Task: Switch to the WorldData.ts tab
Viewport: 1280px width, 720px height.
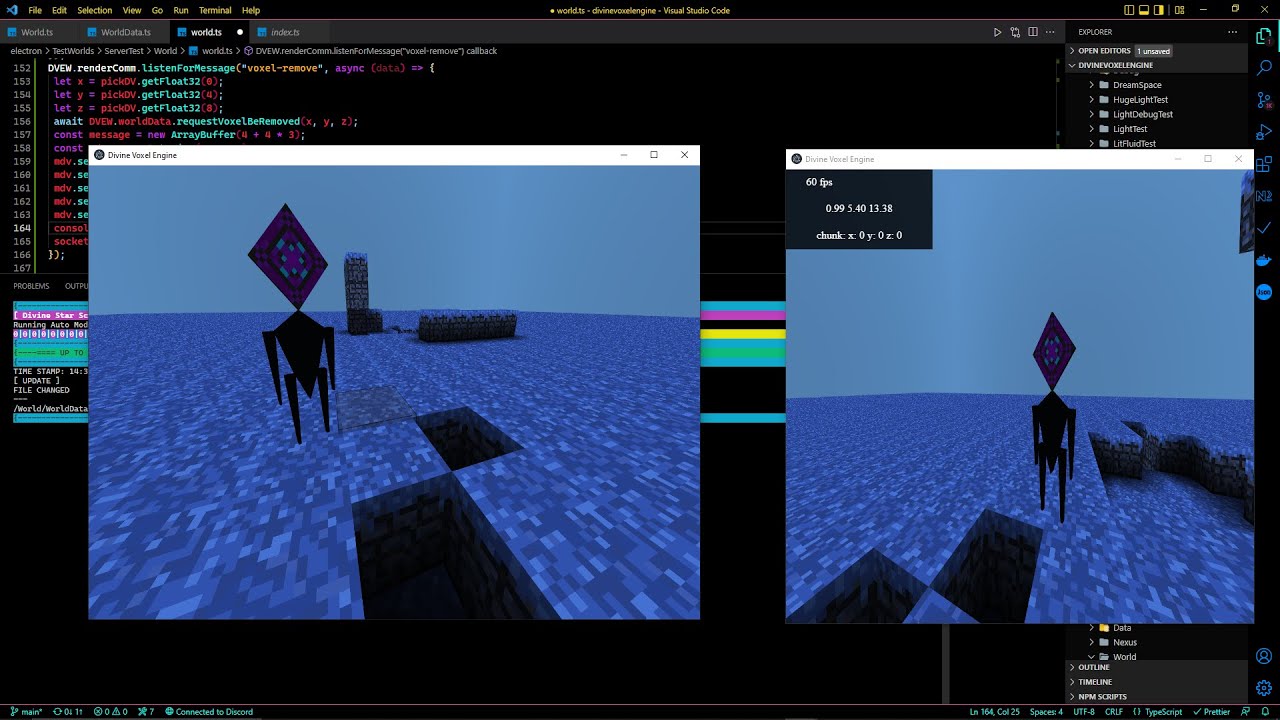Action: tap(125, 32)
